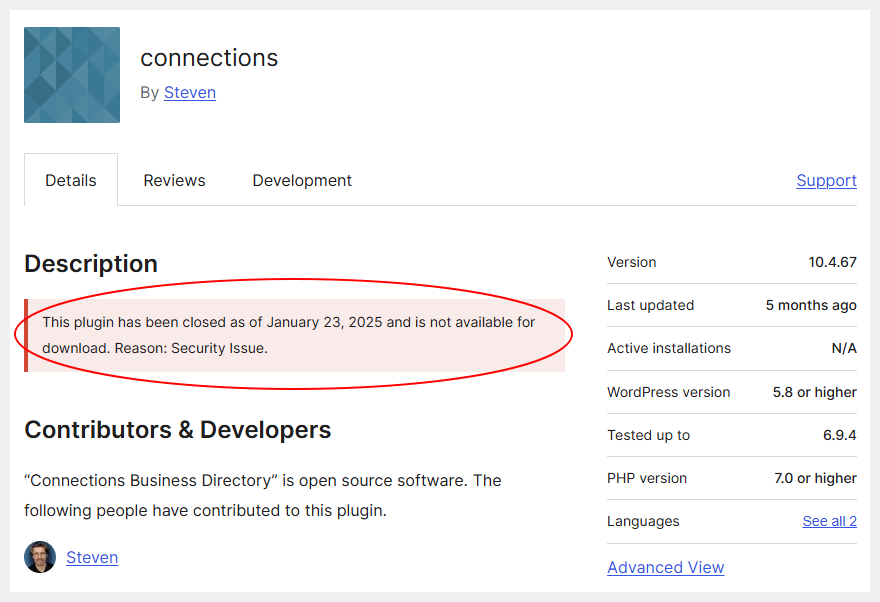Click the connections plugin icon image
The image size is (880, 602).
[72, 75]
